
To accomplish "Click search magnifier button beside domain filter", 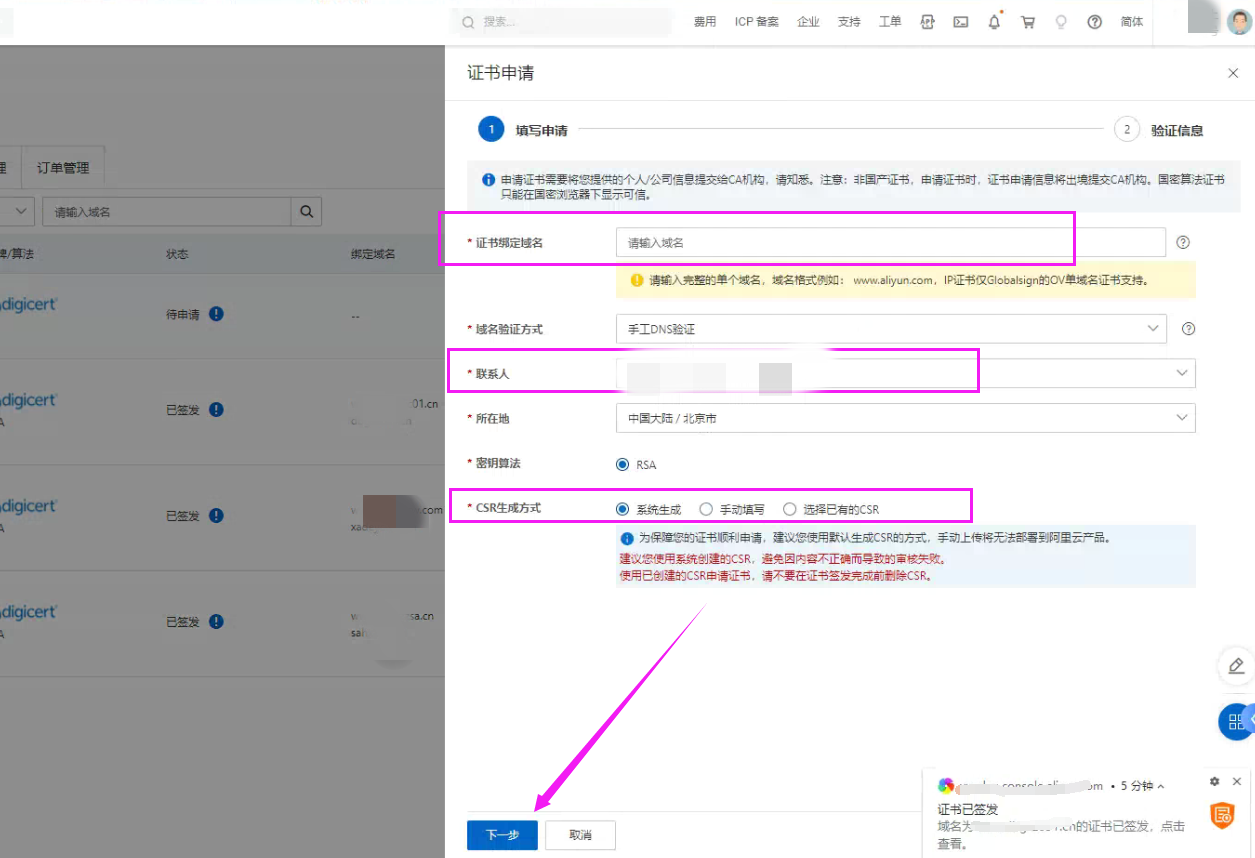I will 306,211.
